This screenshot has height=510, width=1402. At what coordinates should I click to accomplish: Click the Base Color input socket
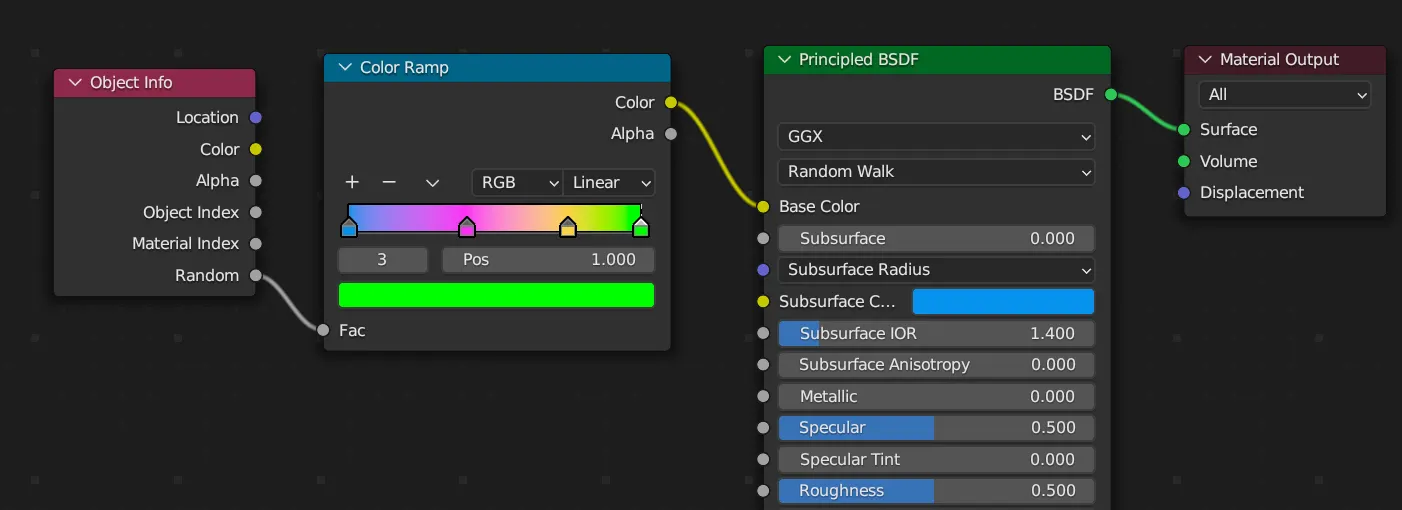click(763, 207)
